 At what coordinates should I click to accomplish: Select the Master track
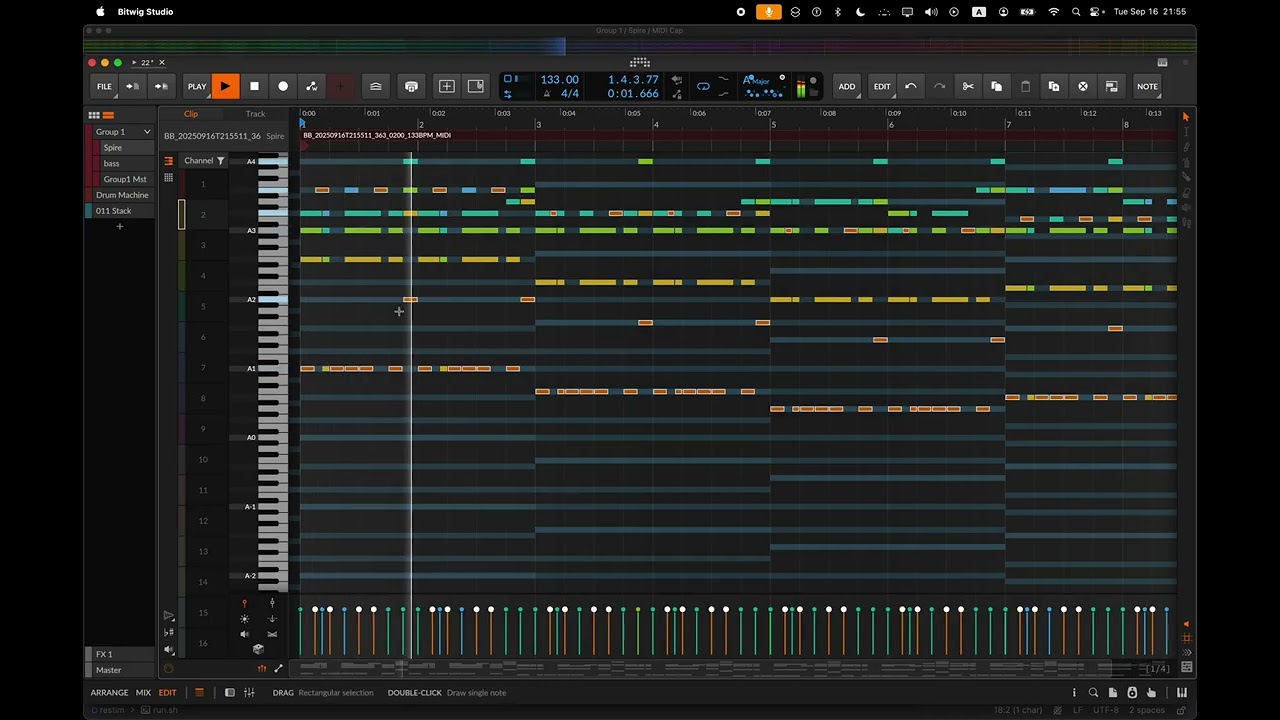pyautogui.click(x=122, y=670)
